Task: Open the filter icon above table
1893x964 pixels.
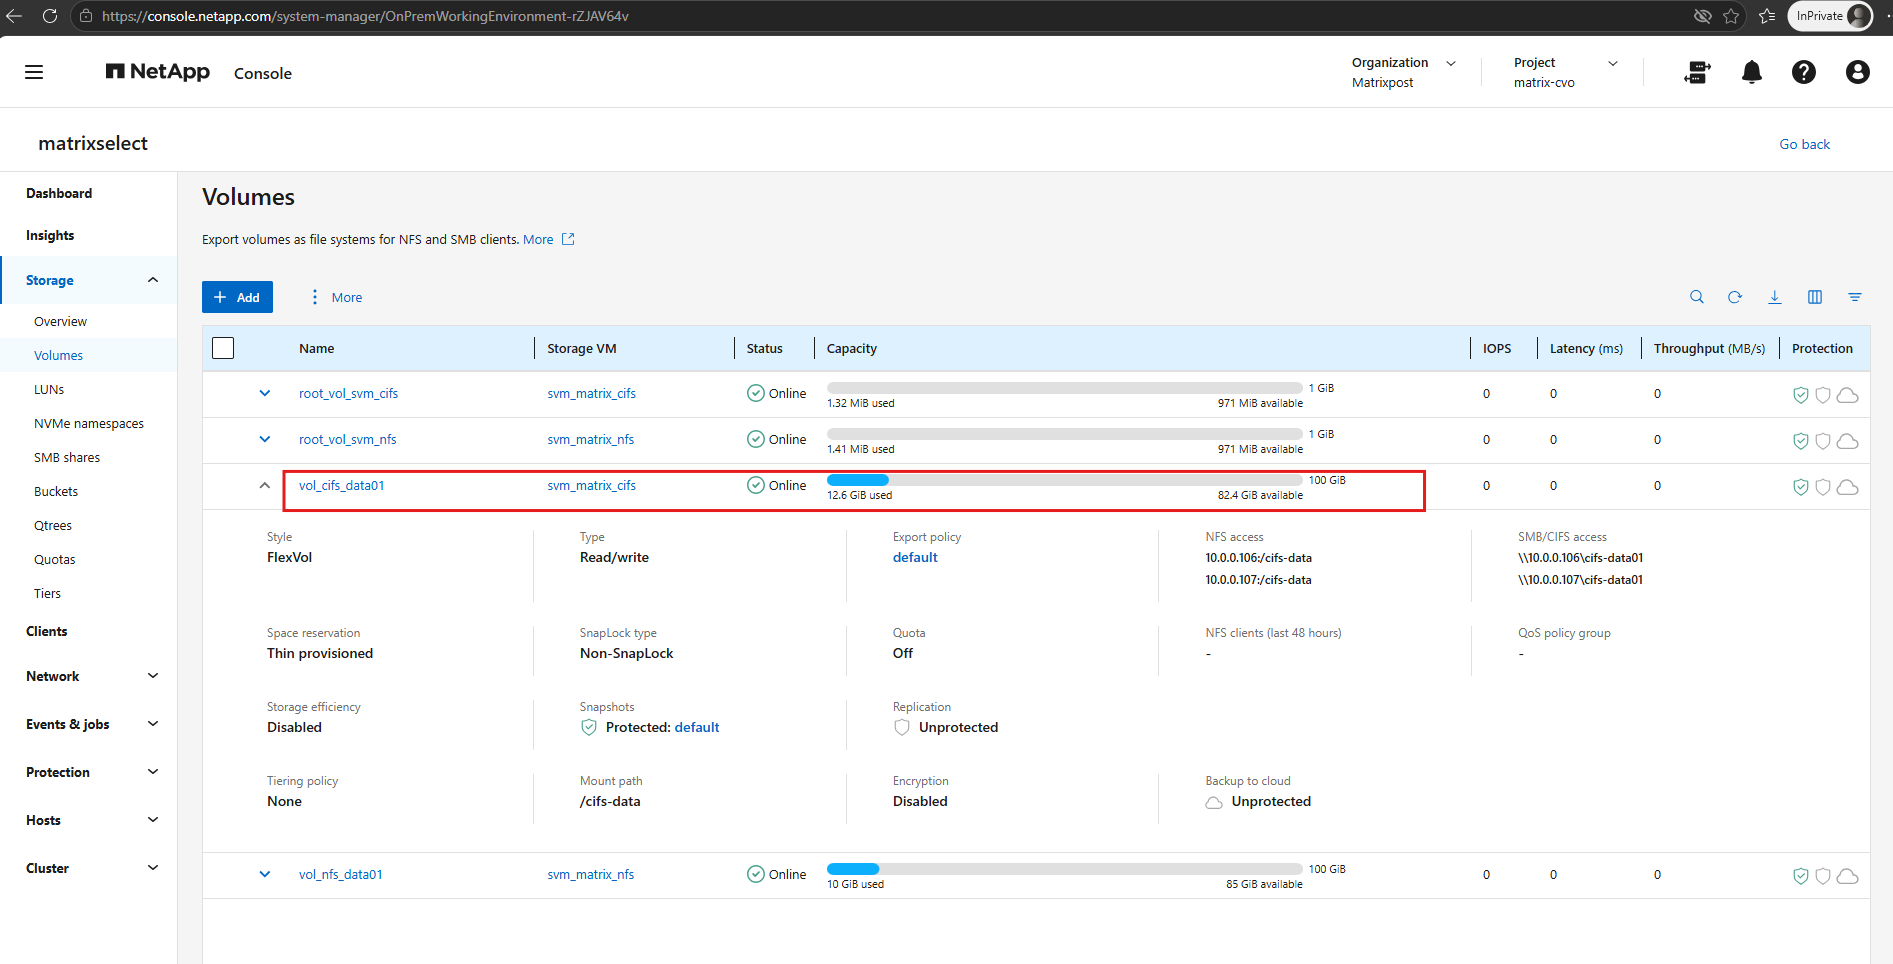Action: (x=1855, y=297)
